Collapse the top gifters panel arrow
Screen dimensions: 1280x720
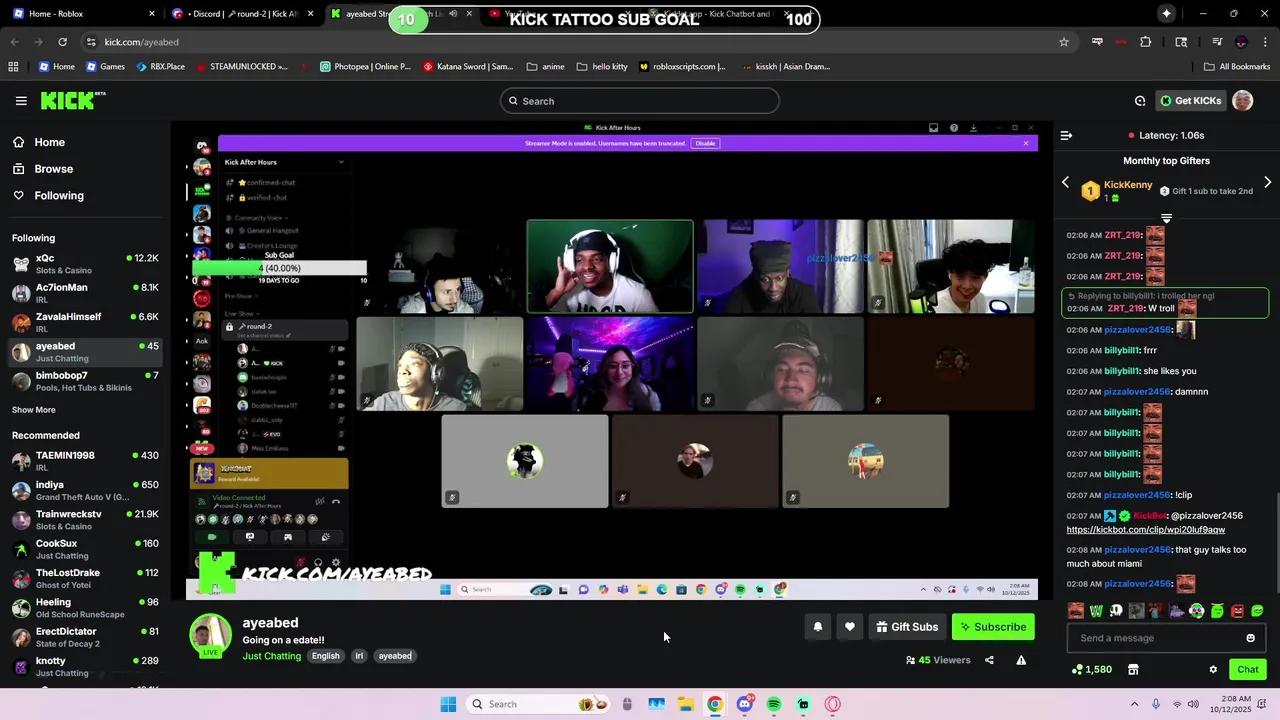click(x=1166, y=218)
